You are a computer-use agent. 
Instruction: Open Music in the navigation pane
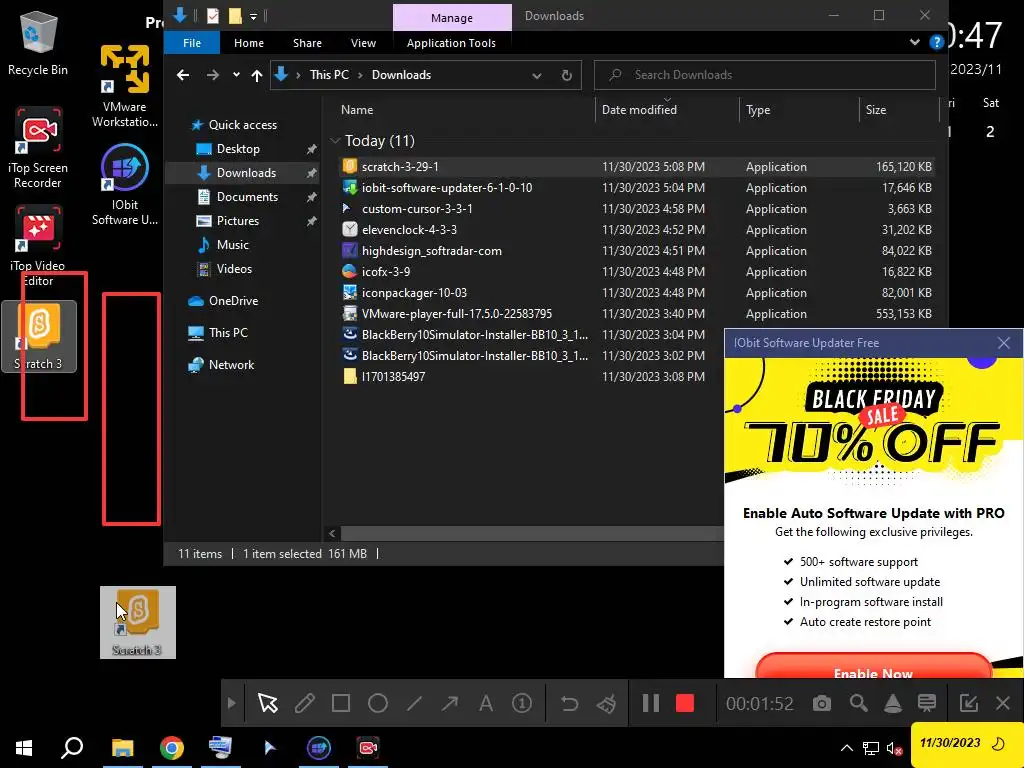(x=223, y=245)
